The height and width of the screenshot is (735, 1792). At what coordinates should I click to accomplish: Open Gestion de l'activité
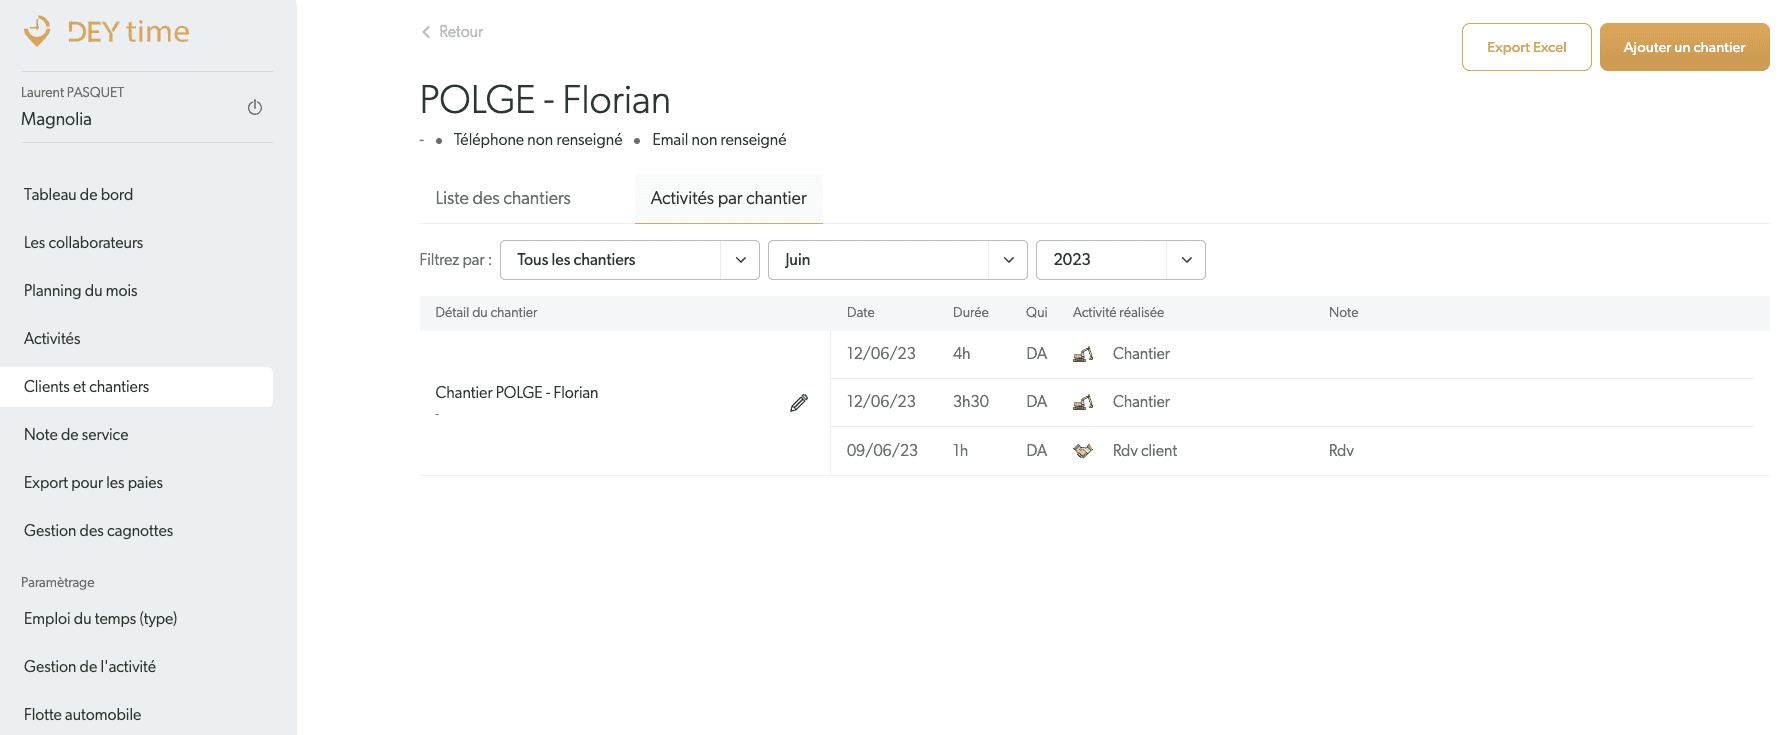(90, 667)
